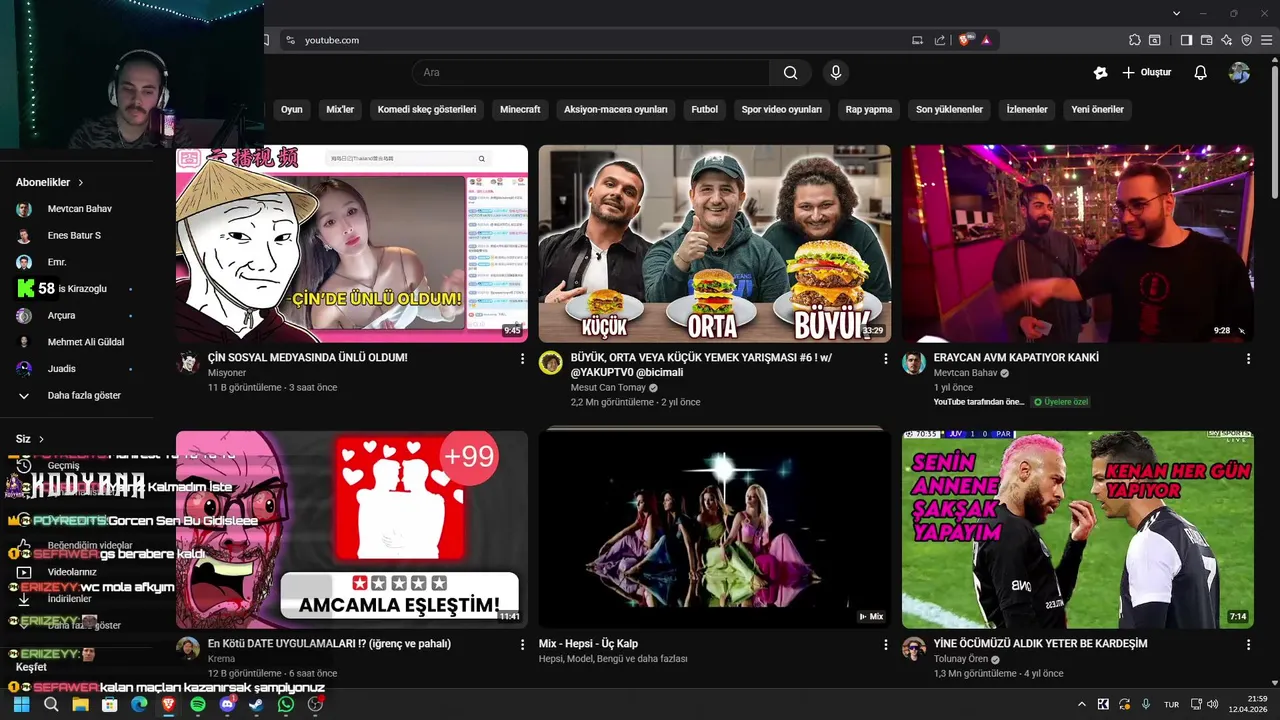
Task: Open more options for Mix - Hepsi - Üç Kalp
Action: (x=885, y=645)
